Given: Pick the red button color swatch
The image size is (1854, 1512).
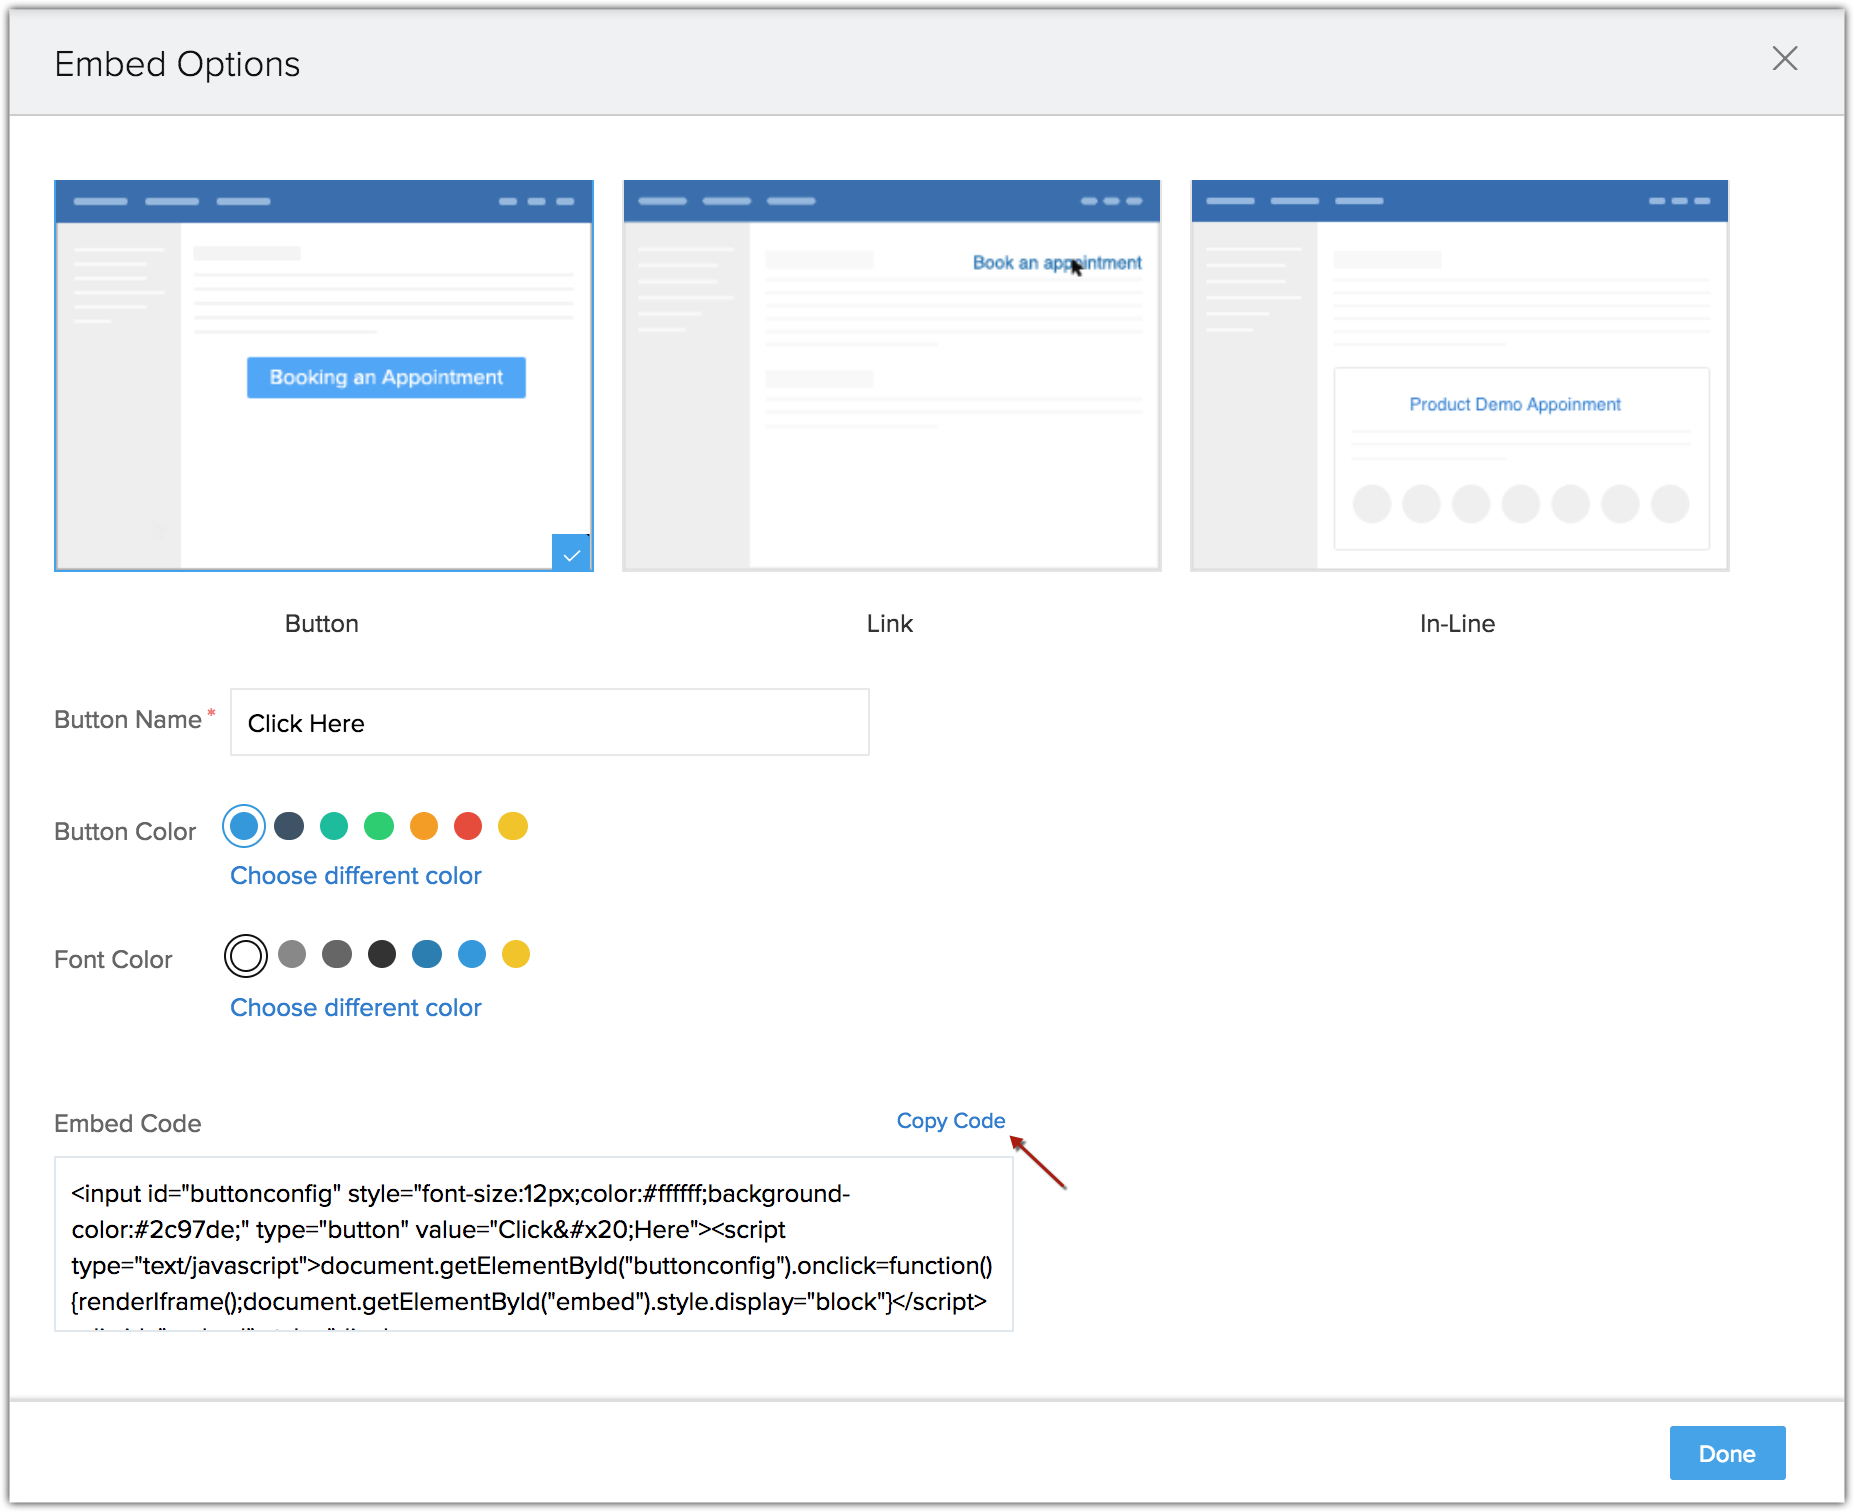Looking at the screenshot, I should 468,826.
